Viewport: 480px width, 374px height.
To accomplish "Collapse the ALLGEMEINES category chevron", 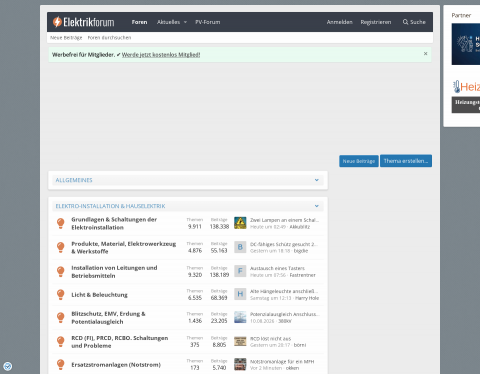I will click(317, 180).
